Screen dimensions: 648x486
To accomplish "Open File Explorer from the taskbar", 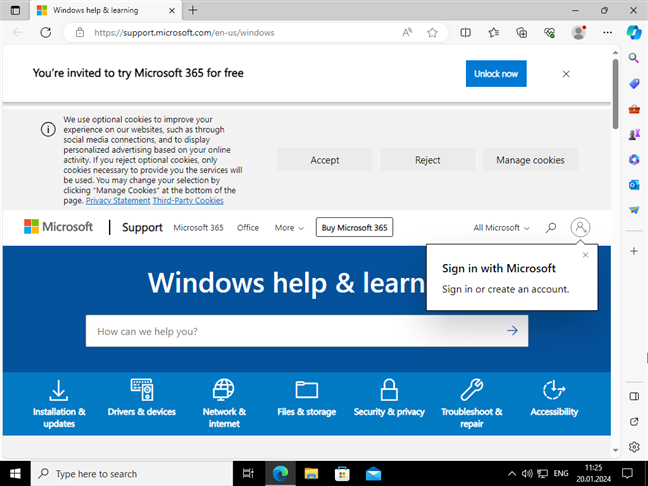I will tap(311, 474).
